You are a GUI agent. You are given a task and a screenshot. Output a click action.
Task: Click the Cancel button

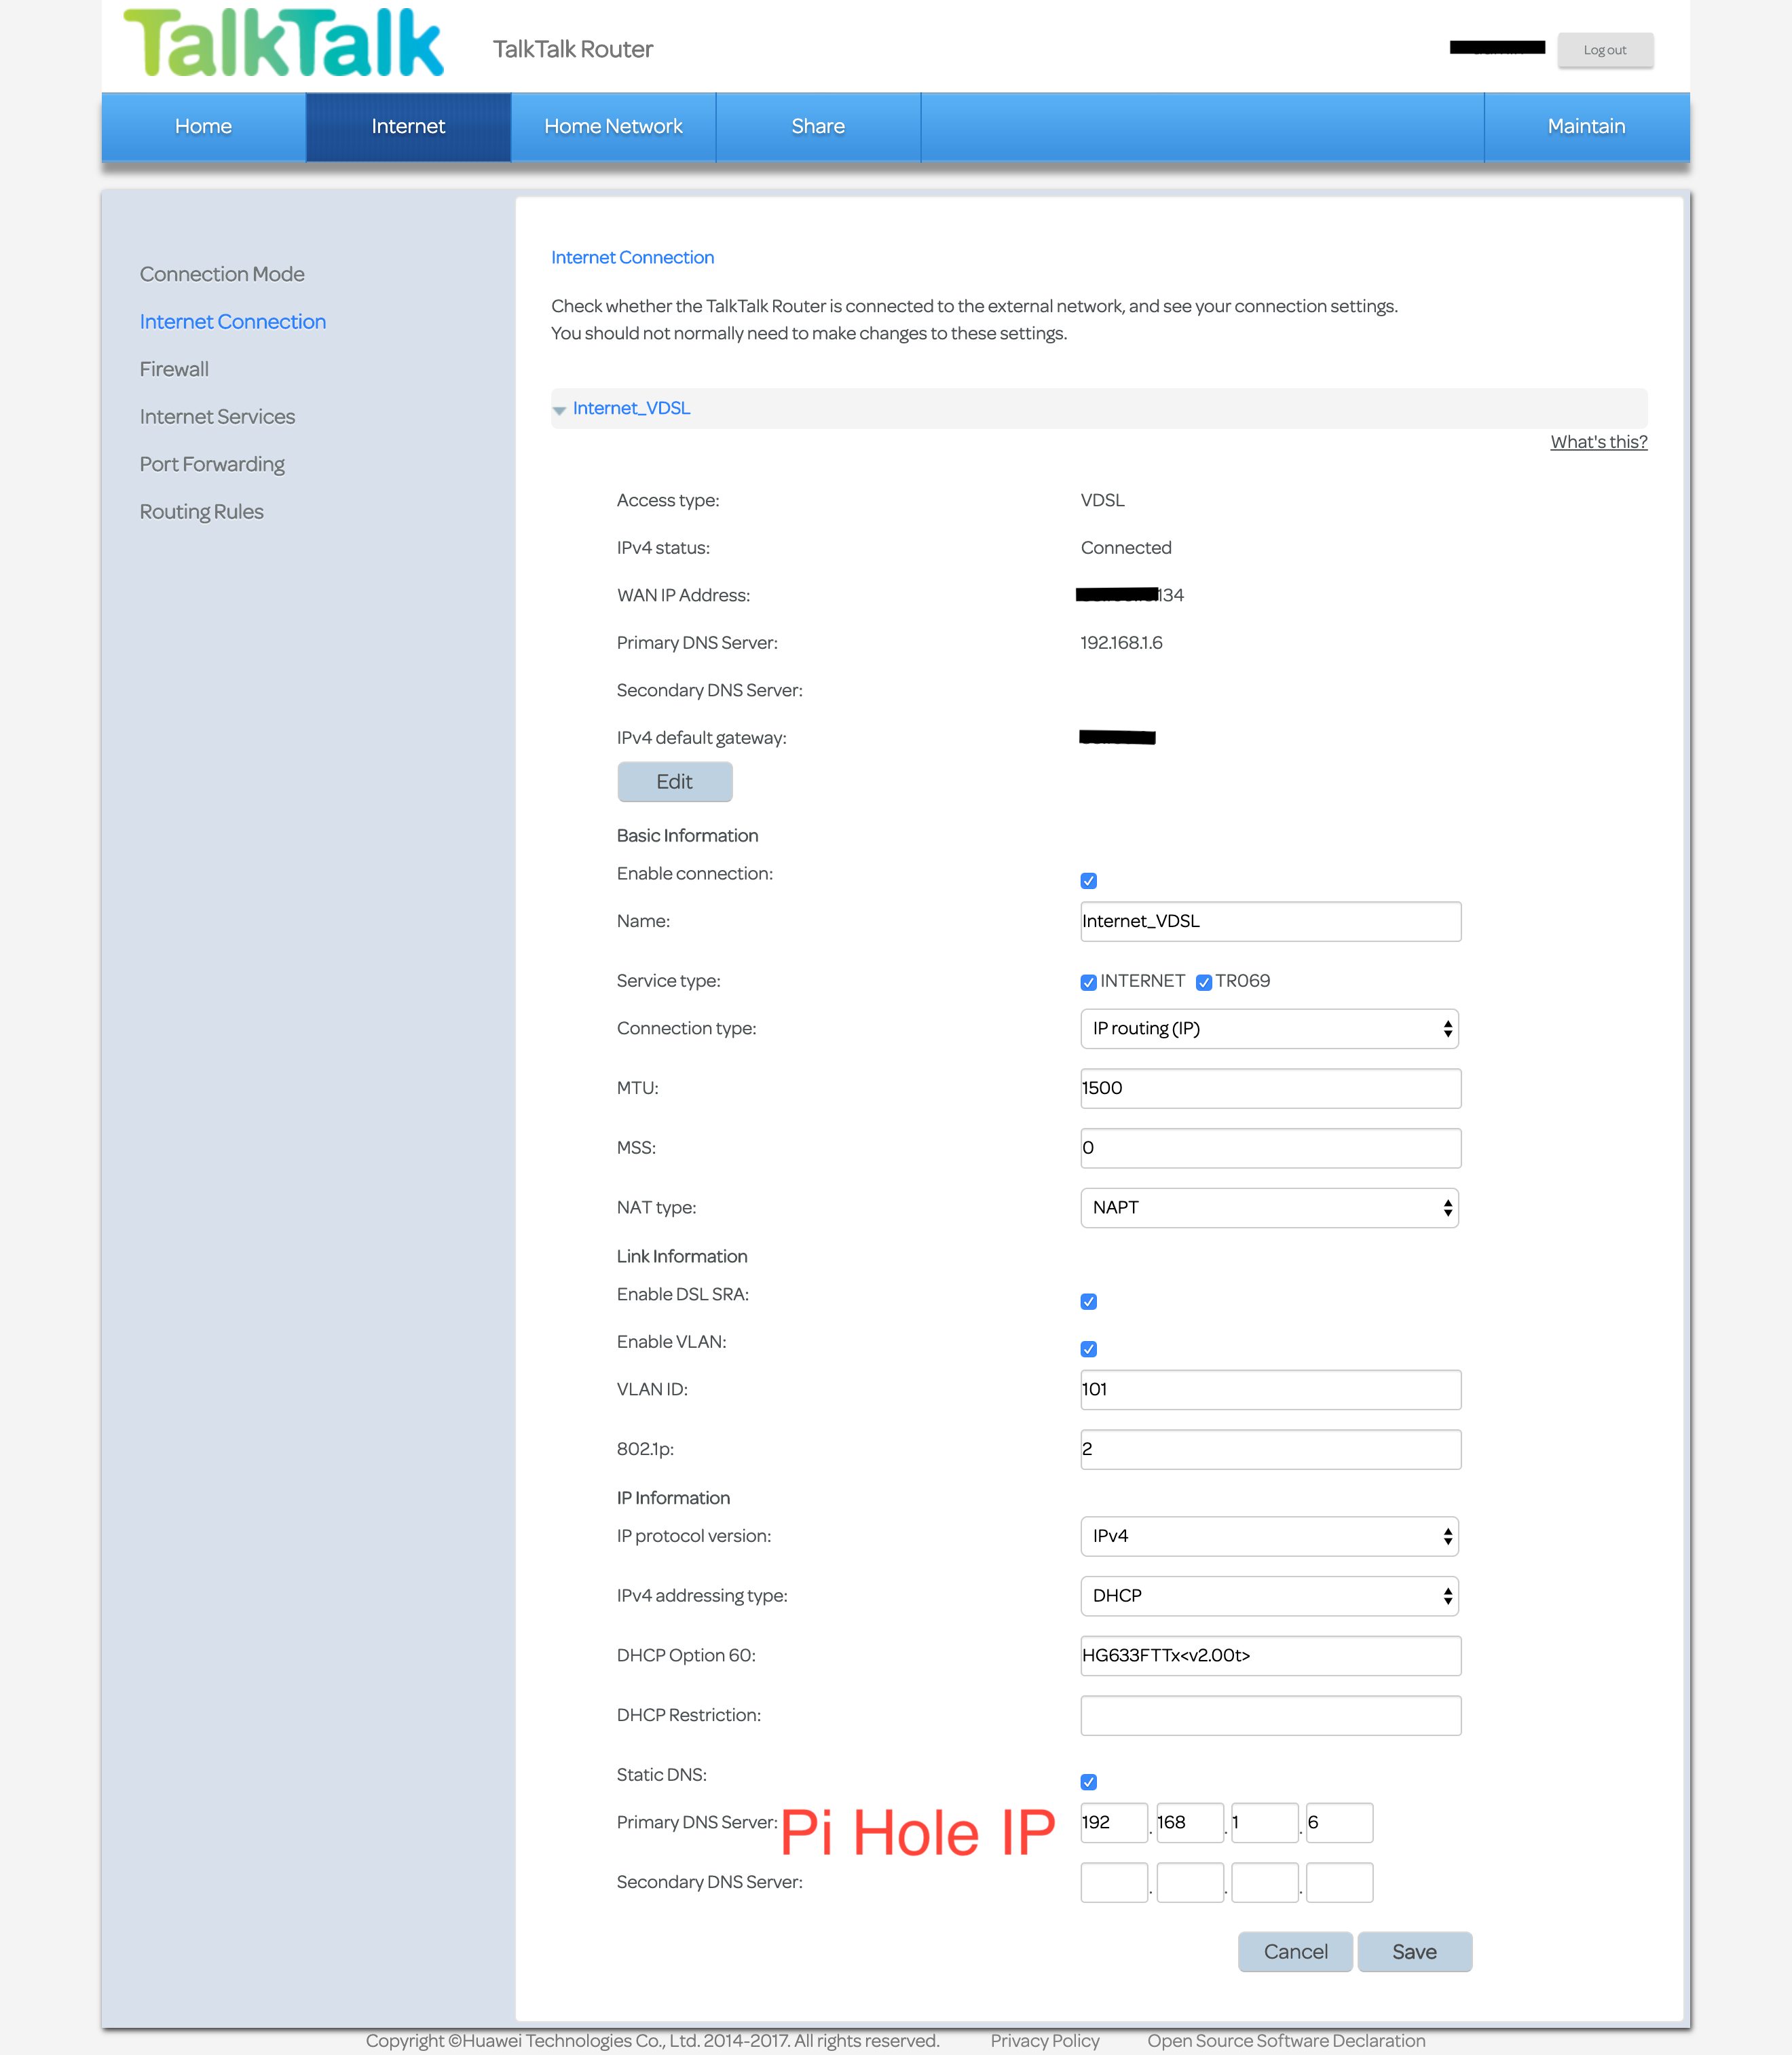pos(1296,1952)
